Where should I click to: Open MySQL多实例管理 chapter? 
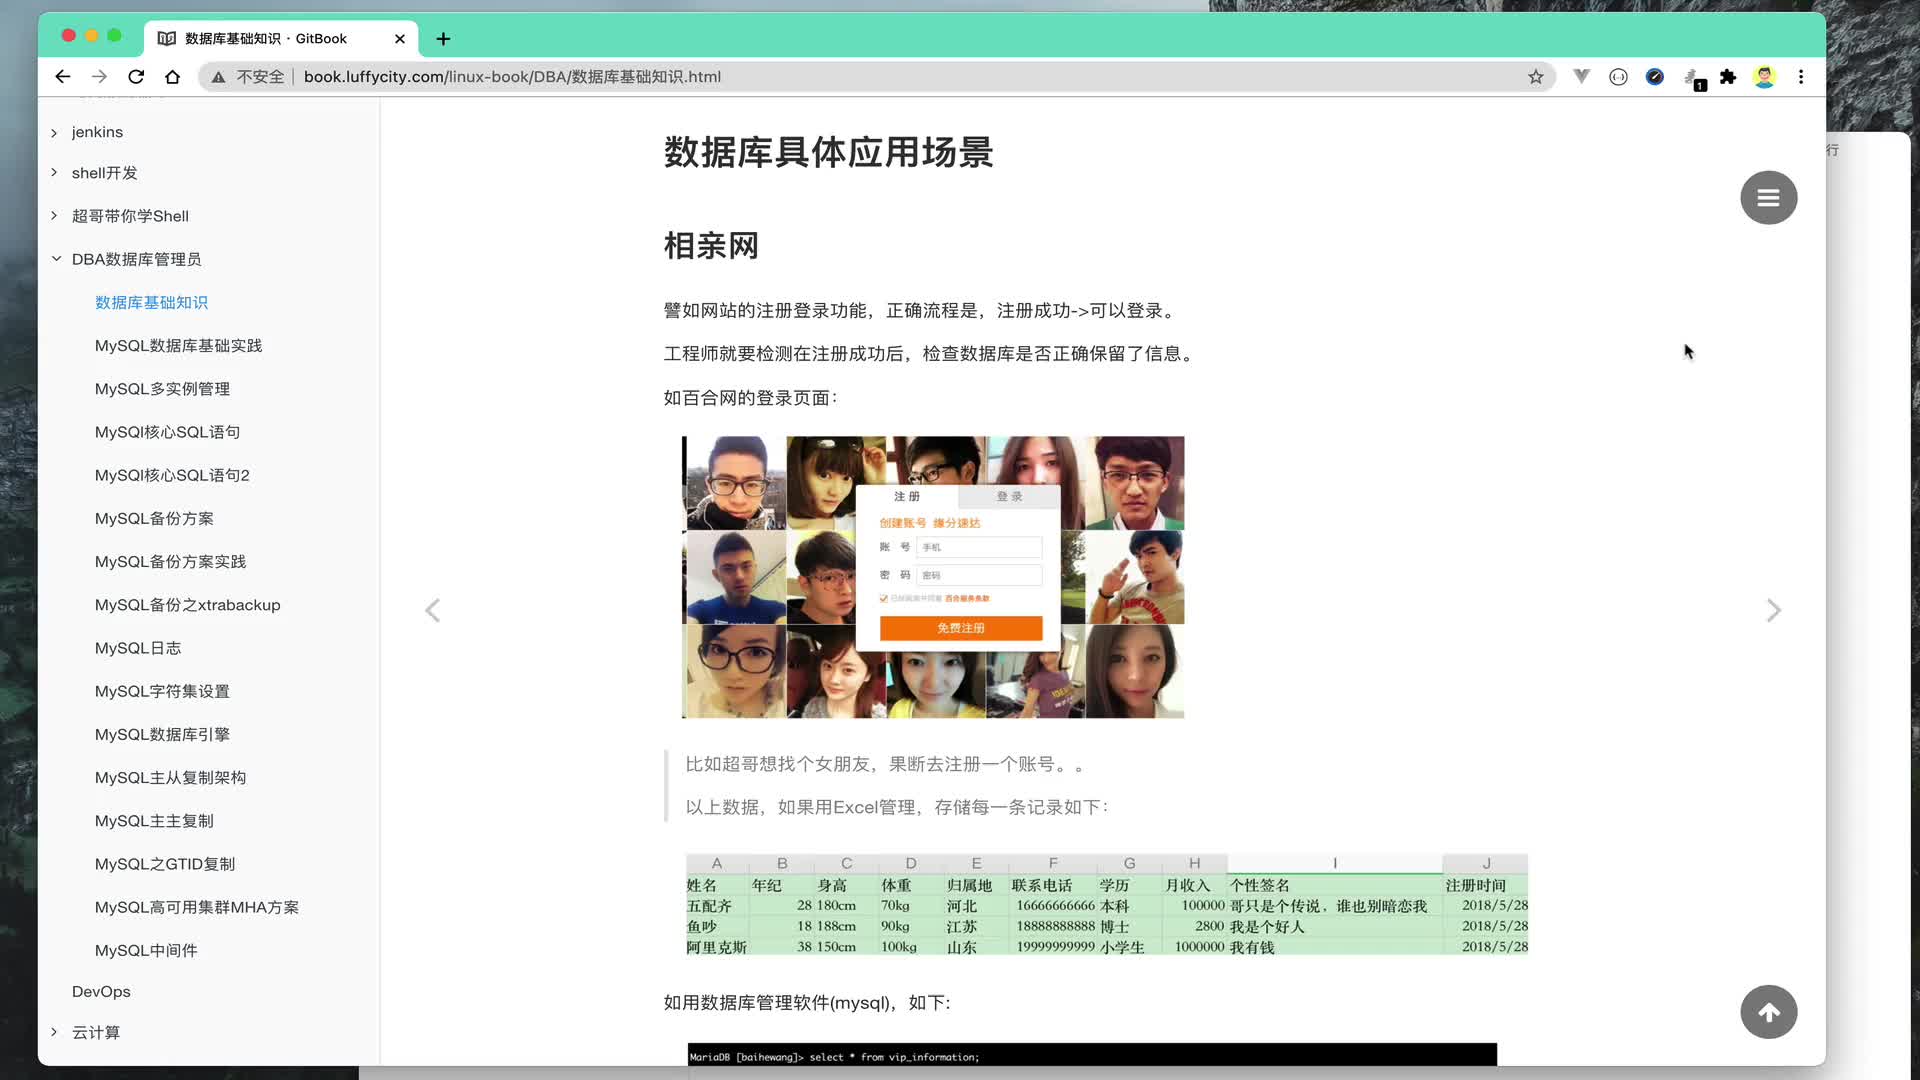pyautogui.click(x=162, y=389)
